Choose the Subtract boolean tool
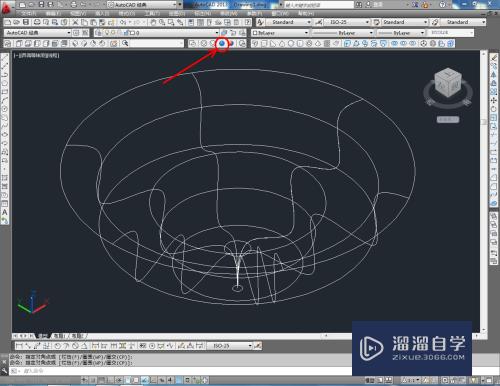 click(403, 43)
